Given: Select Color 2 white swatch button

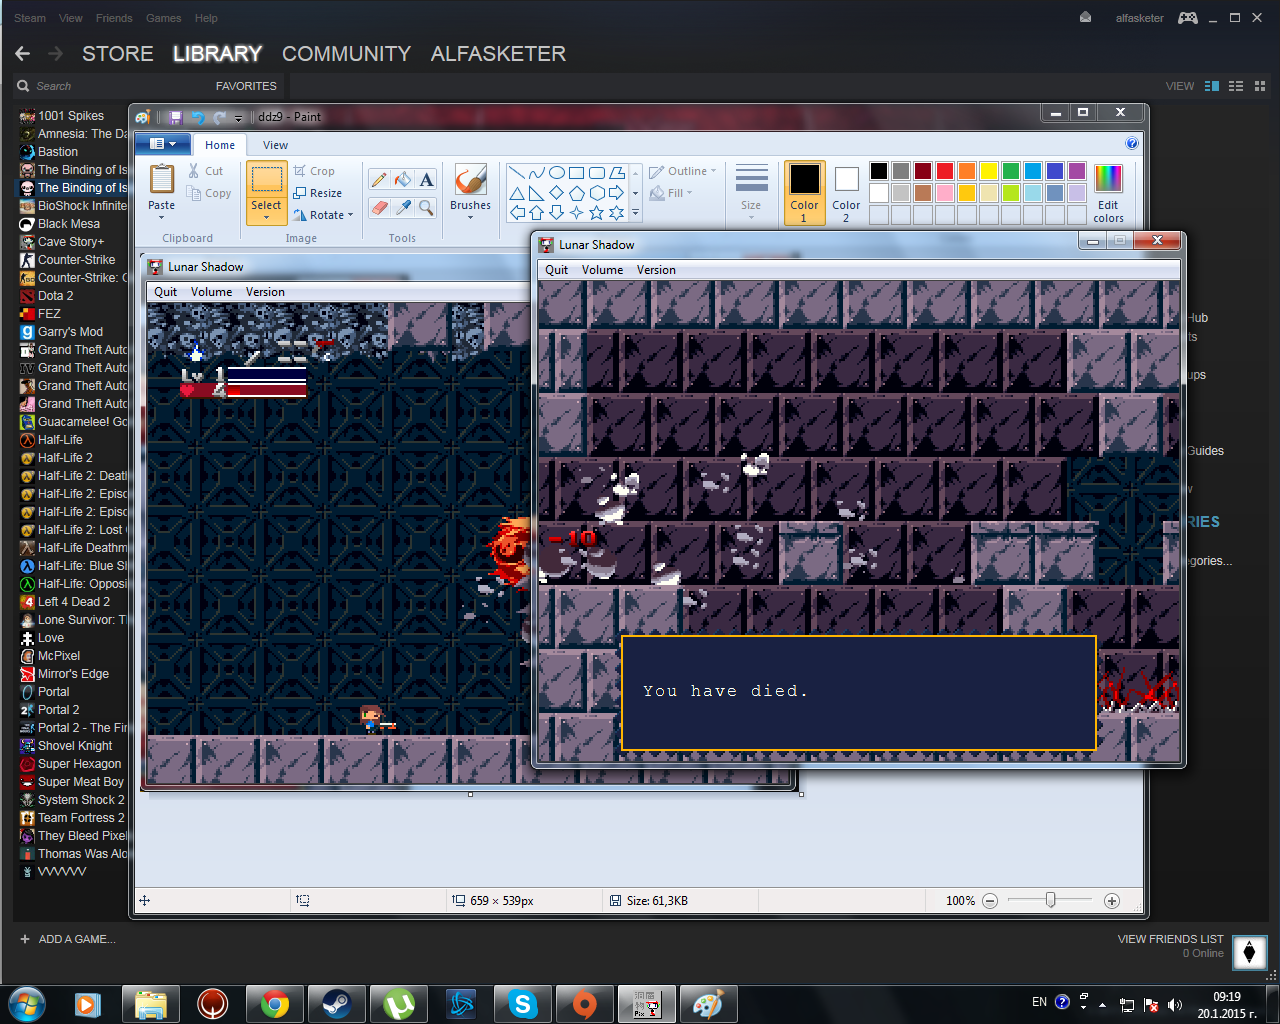Looking at the screenshot, I should tap(846, 193).
